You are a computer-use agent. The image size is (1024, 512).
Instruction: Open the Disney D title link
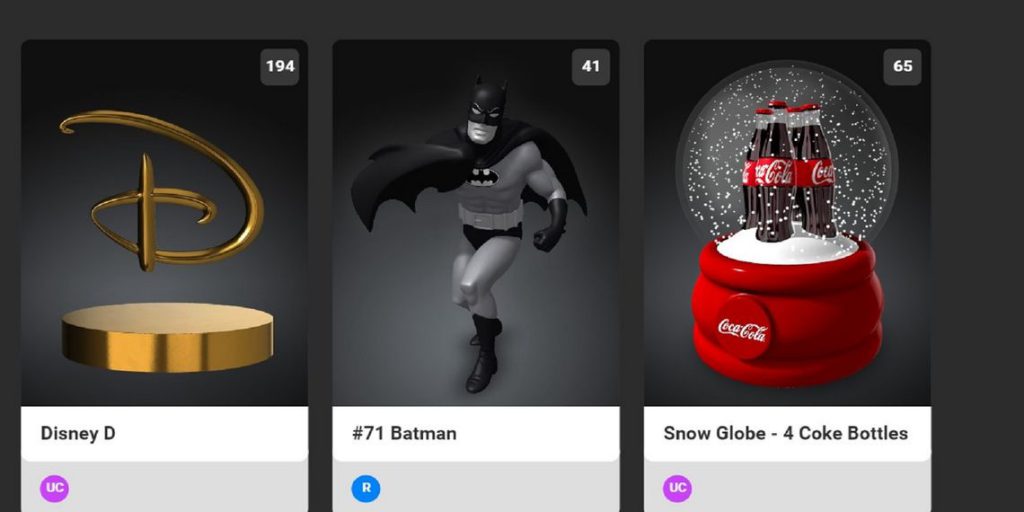tap(78, 433)
